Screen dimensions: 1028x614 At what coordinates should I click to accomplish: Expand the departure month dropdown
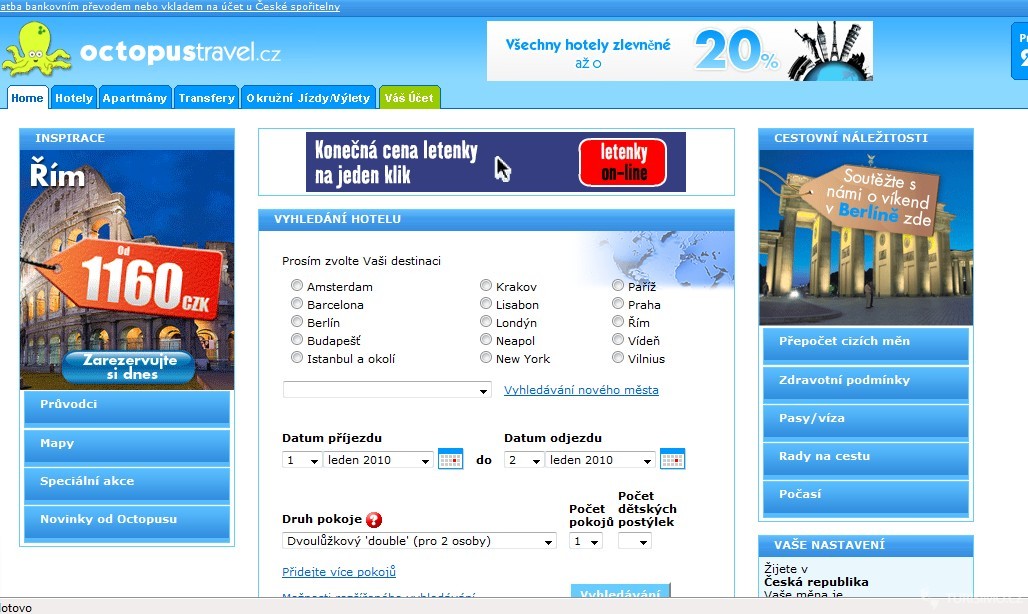click(601, 460)
